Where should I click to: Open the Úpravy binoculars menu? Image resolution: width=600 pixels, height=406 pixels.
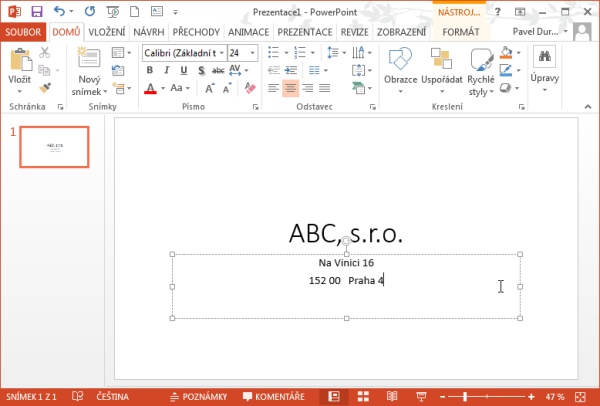[545, 69]
